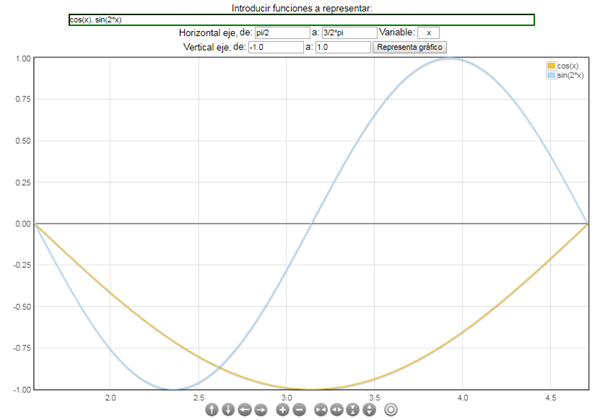Shrink horizontally with inward-pointing arrows icon
600x420 pixels.
[x=321, y=410]
